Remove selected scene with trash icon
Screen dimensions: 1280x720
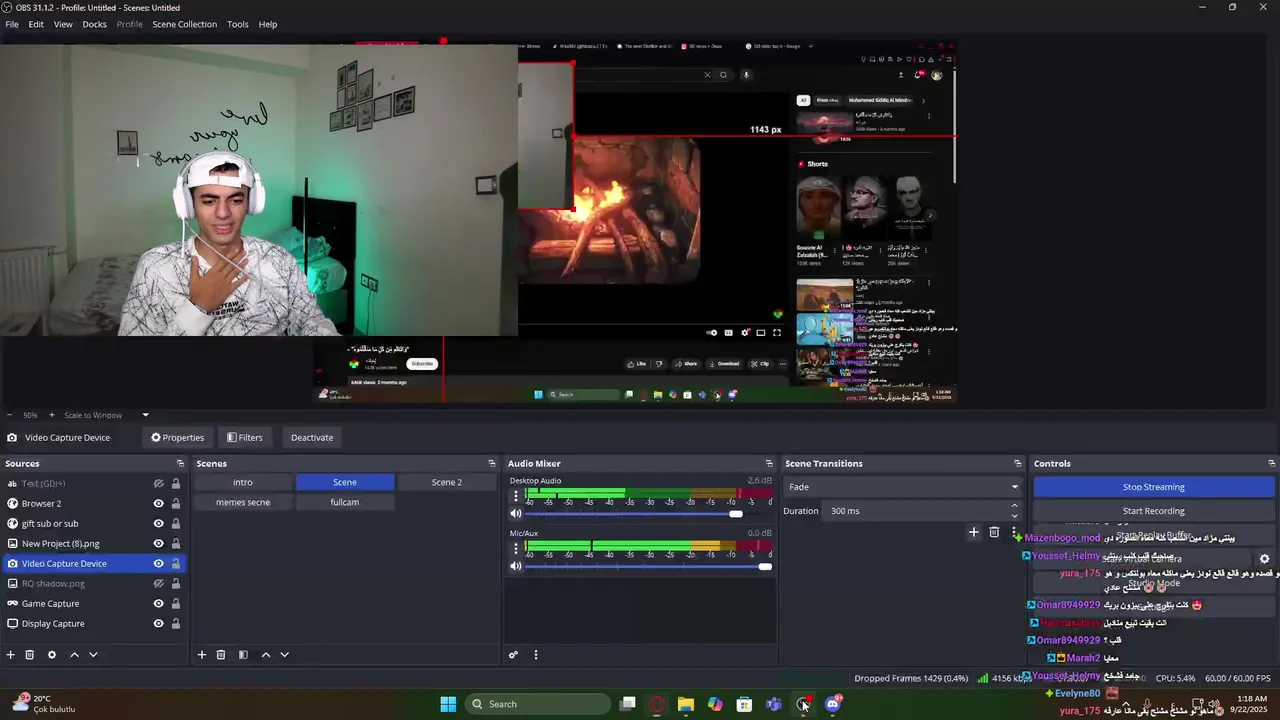click(x=221, y=655)
